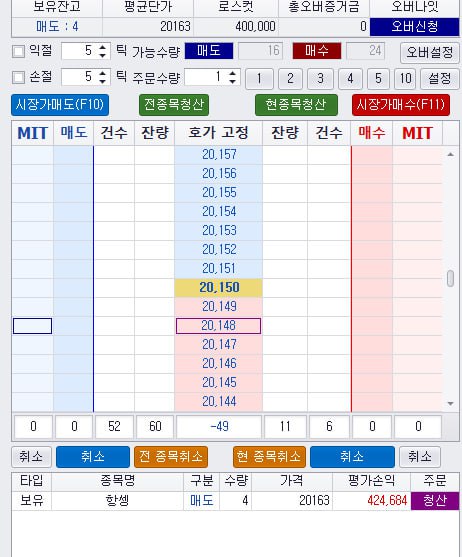Click the blue 오버신청 button

coord(414,27)
